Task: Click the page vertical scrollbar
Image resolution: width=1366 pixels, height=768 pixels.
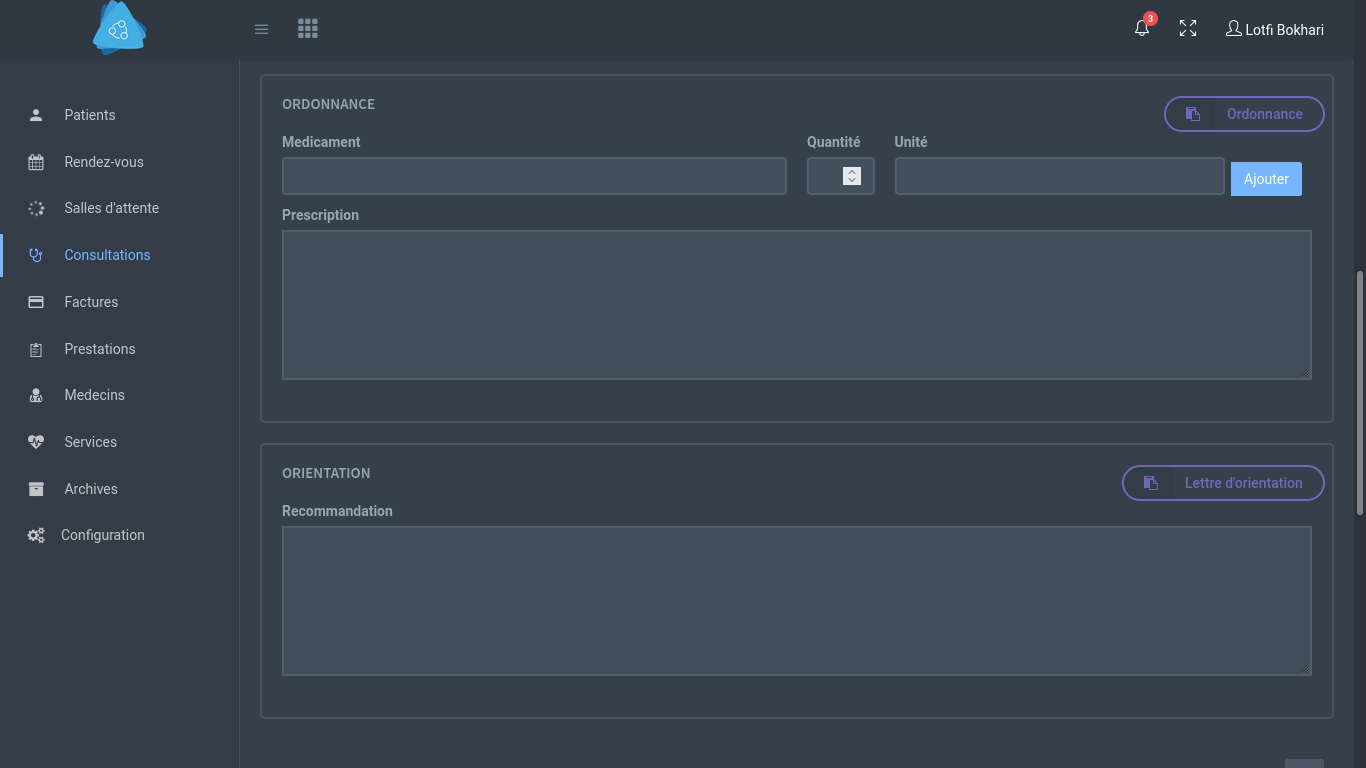Action: click(x=1360, y=393)
